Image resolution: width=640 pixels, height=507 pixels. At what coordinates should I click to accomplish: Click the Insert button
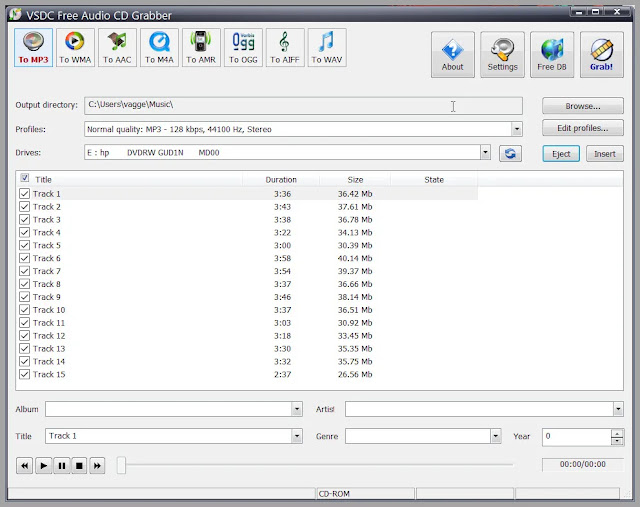(x=605, y=154)
